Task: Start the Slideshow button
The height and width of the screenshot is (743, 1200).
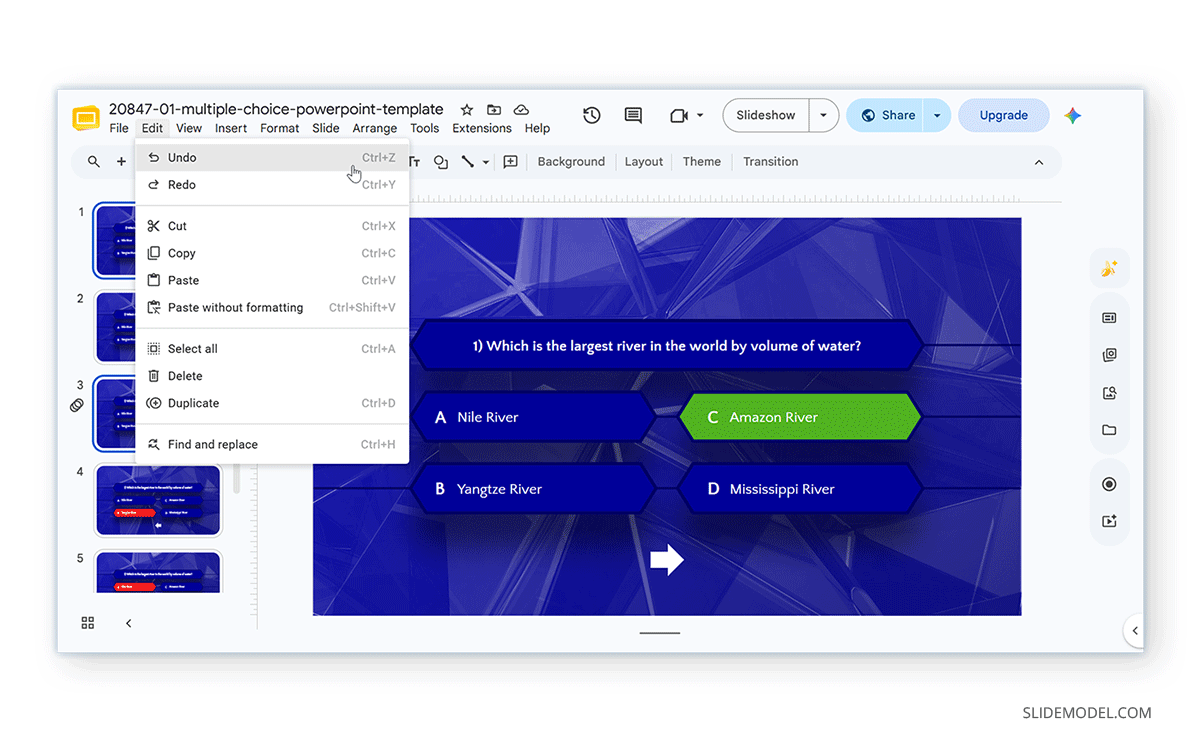Action: point(766,115)
